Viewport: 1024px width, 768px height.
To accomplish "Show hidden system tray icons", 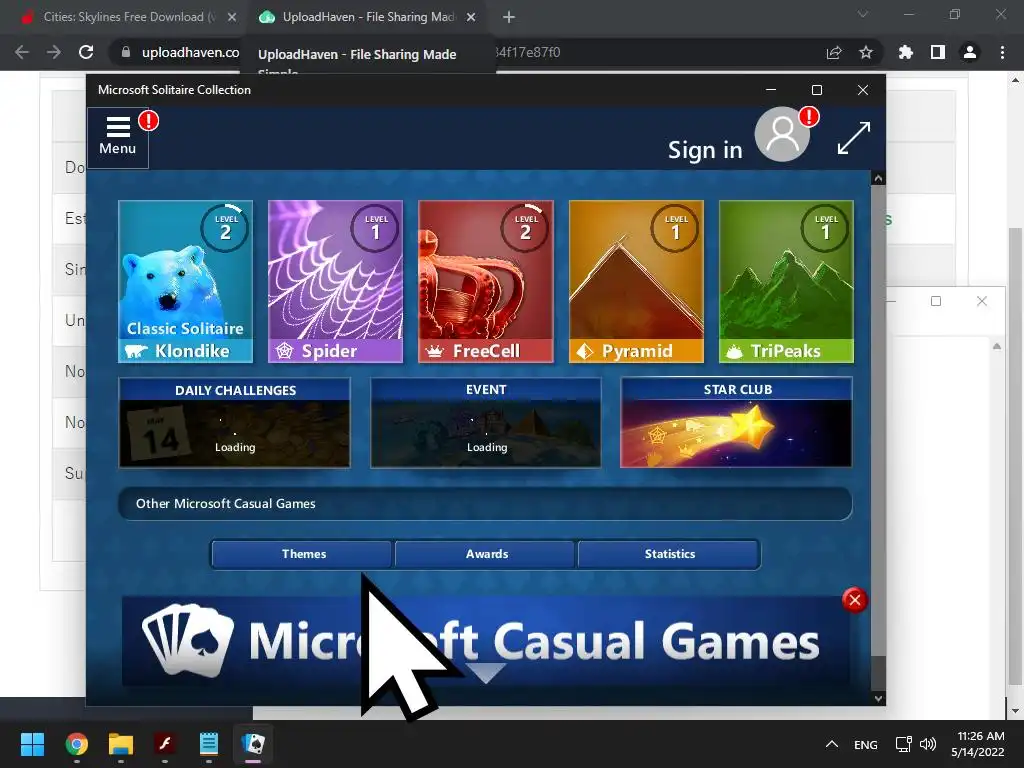I will point(831,744).
